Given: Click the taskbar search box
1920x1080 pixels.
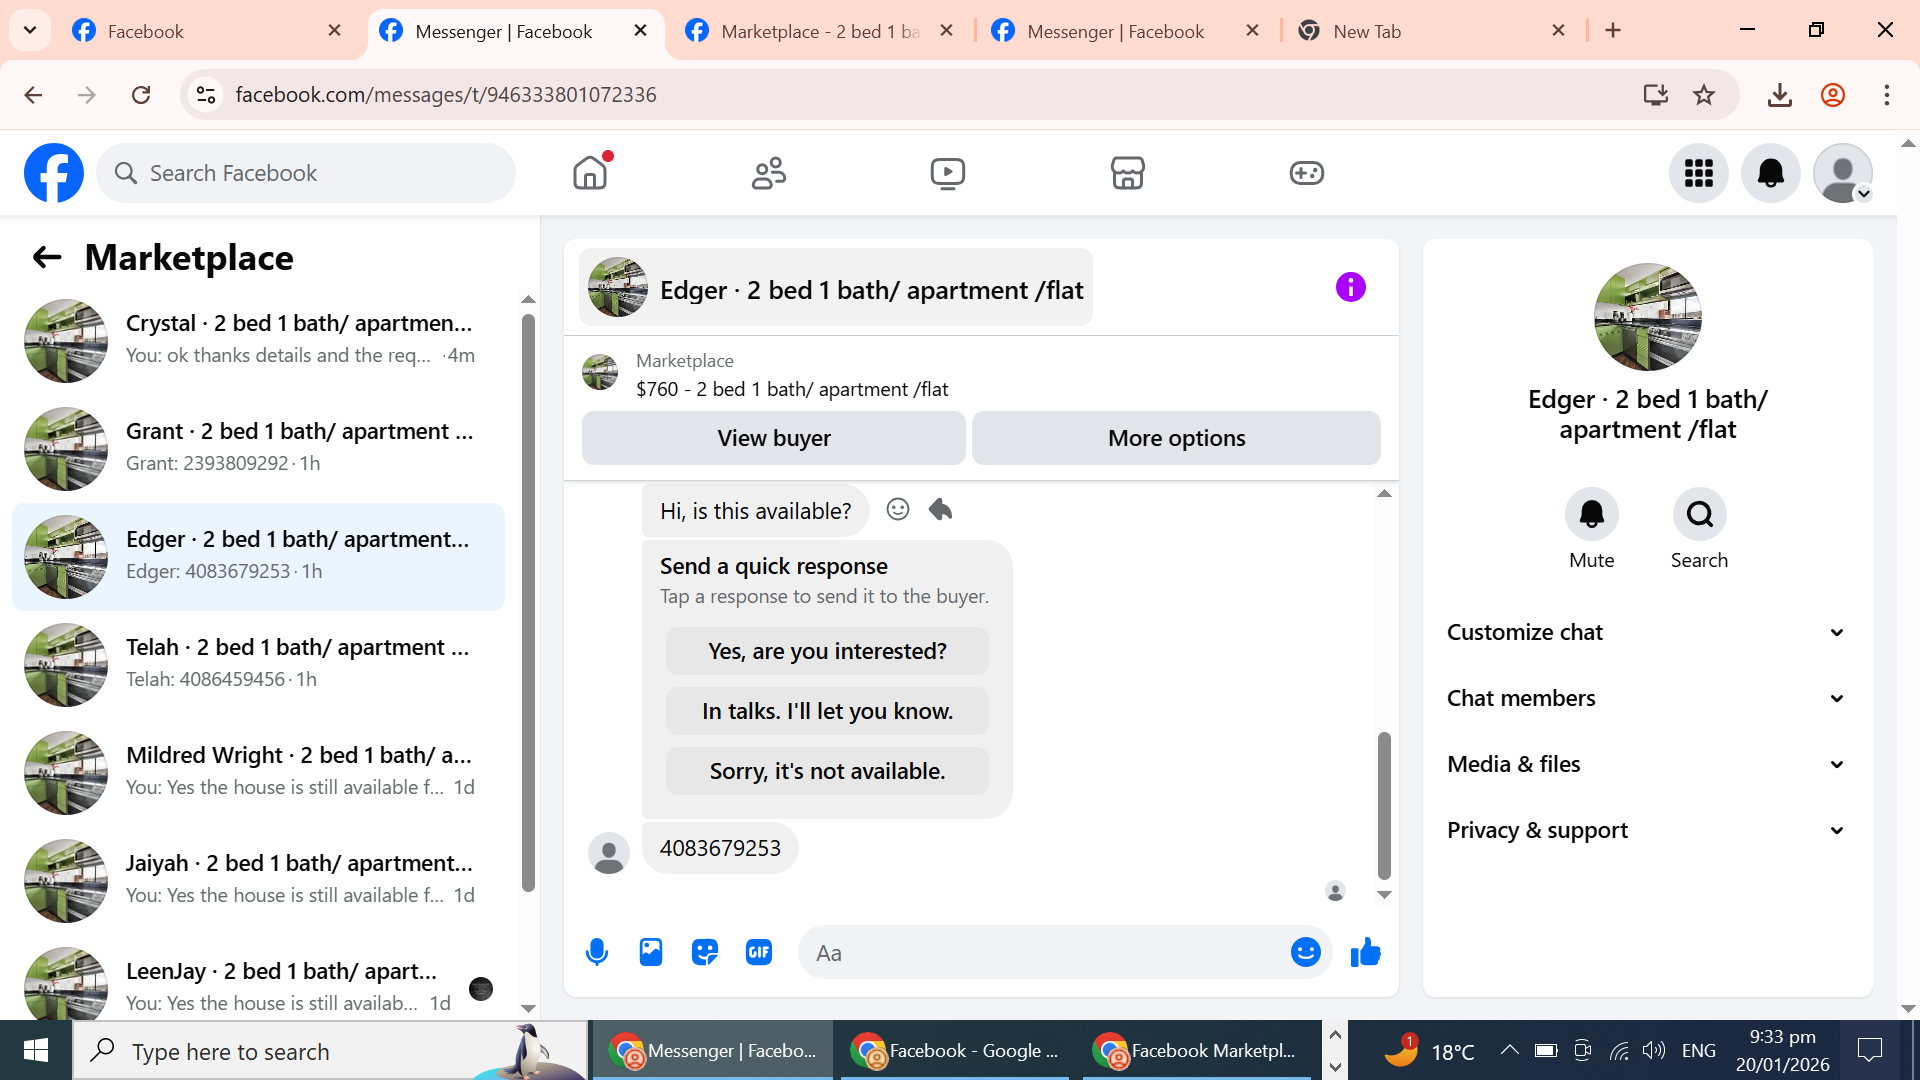Looking at the screenshot, I should click(x=330, y=1051).
